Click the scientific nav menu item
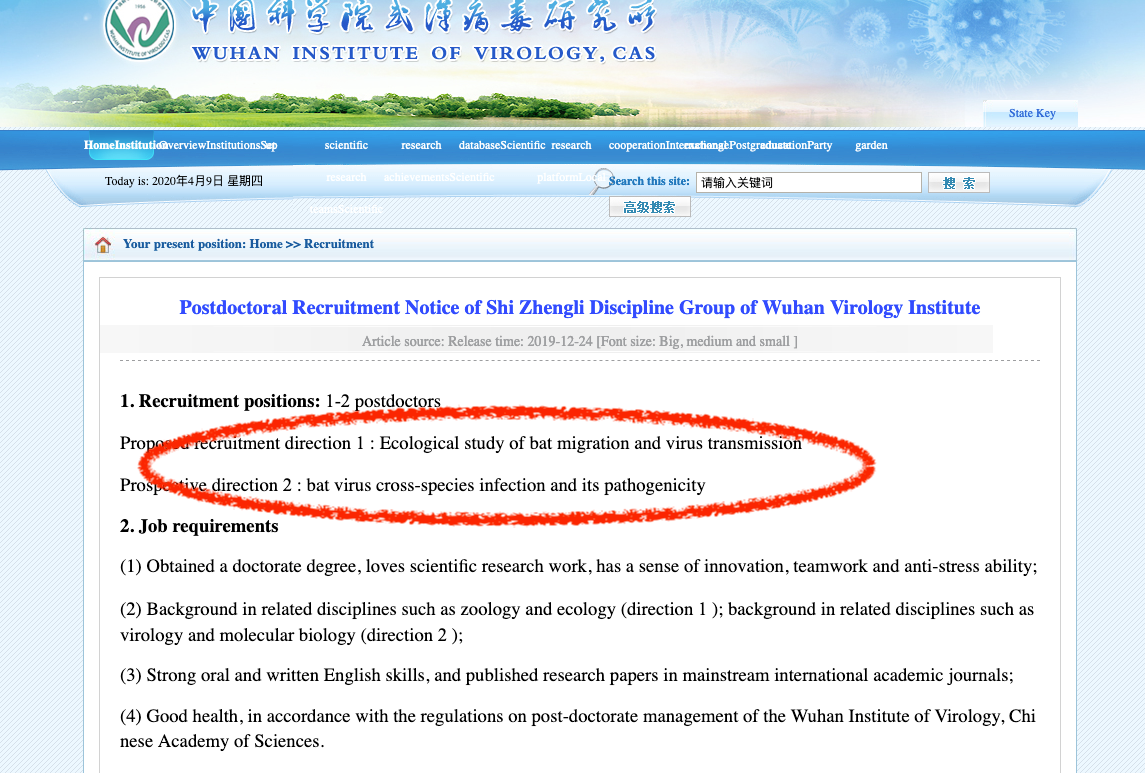Screen dimensions: 1145x773 click(346, 146)
